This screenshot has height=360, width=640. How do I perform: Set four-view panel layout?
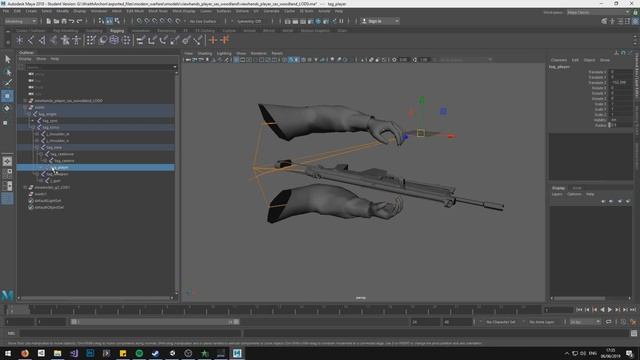point(7,174)
